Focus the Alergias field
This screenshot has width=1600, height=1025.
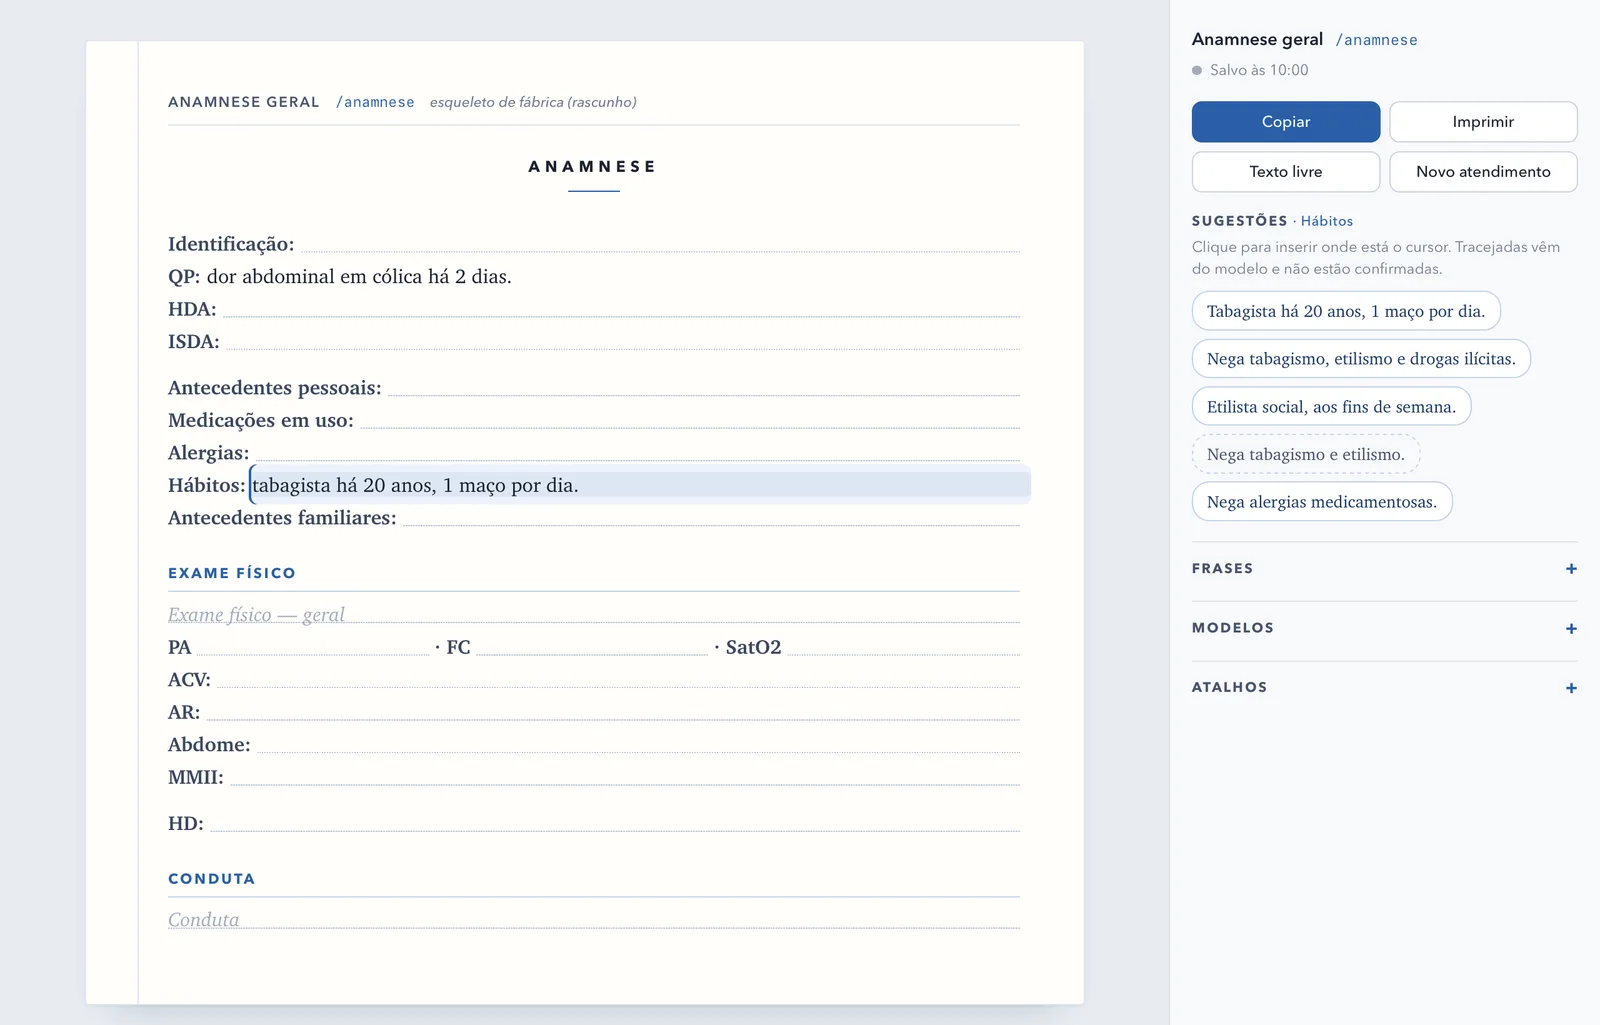(x=638, y=453)
